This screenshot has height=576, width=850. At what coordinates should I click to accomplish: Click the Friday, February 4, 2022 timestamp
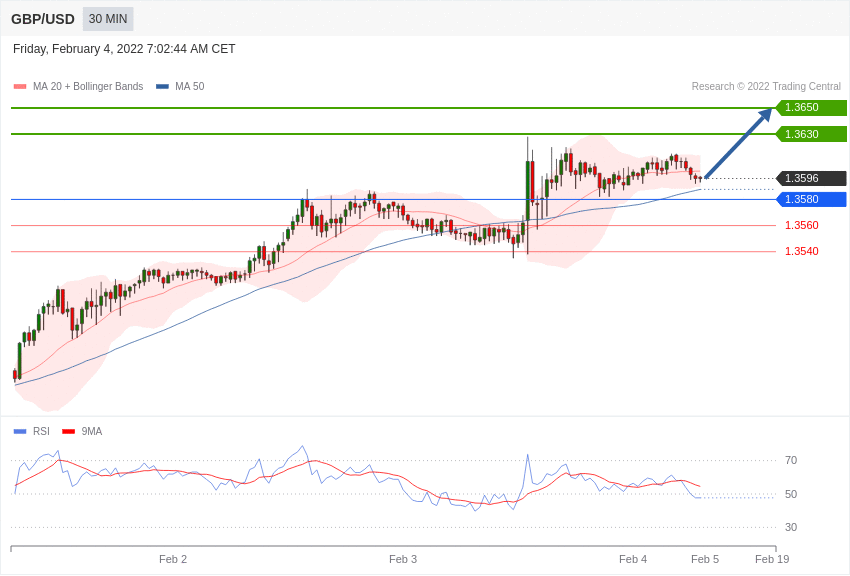tap(124, 49)
